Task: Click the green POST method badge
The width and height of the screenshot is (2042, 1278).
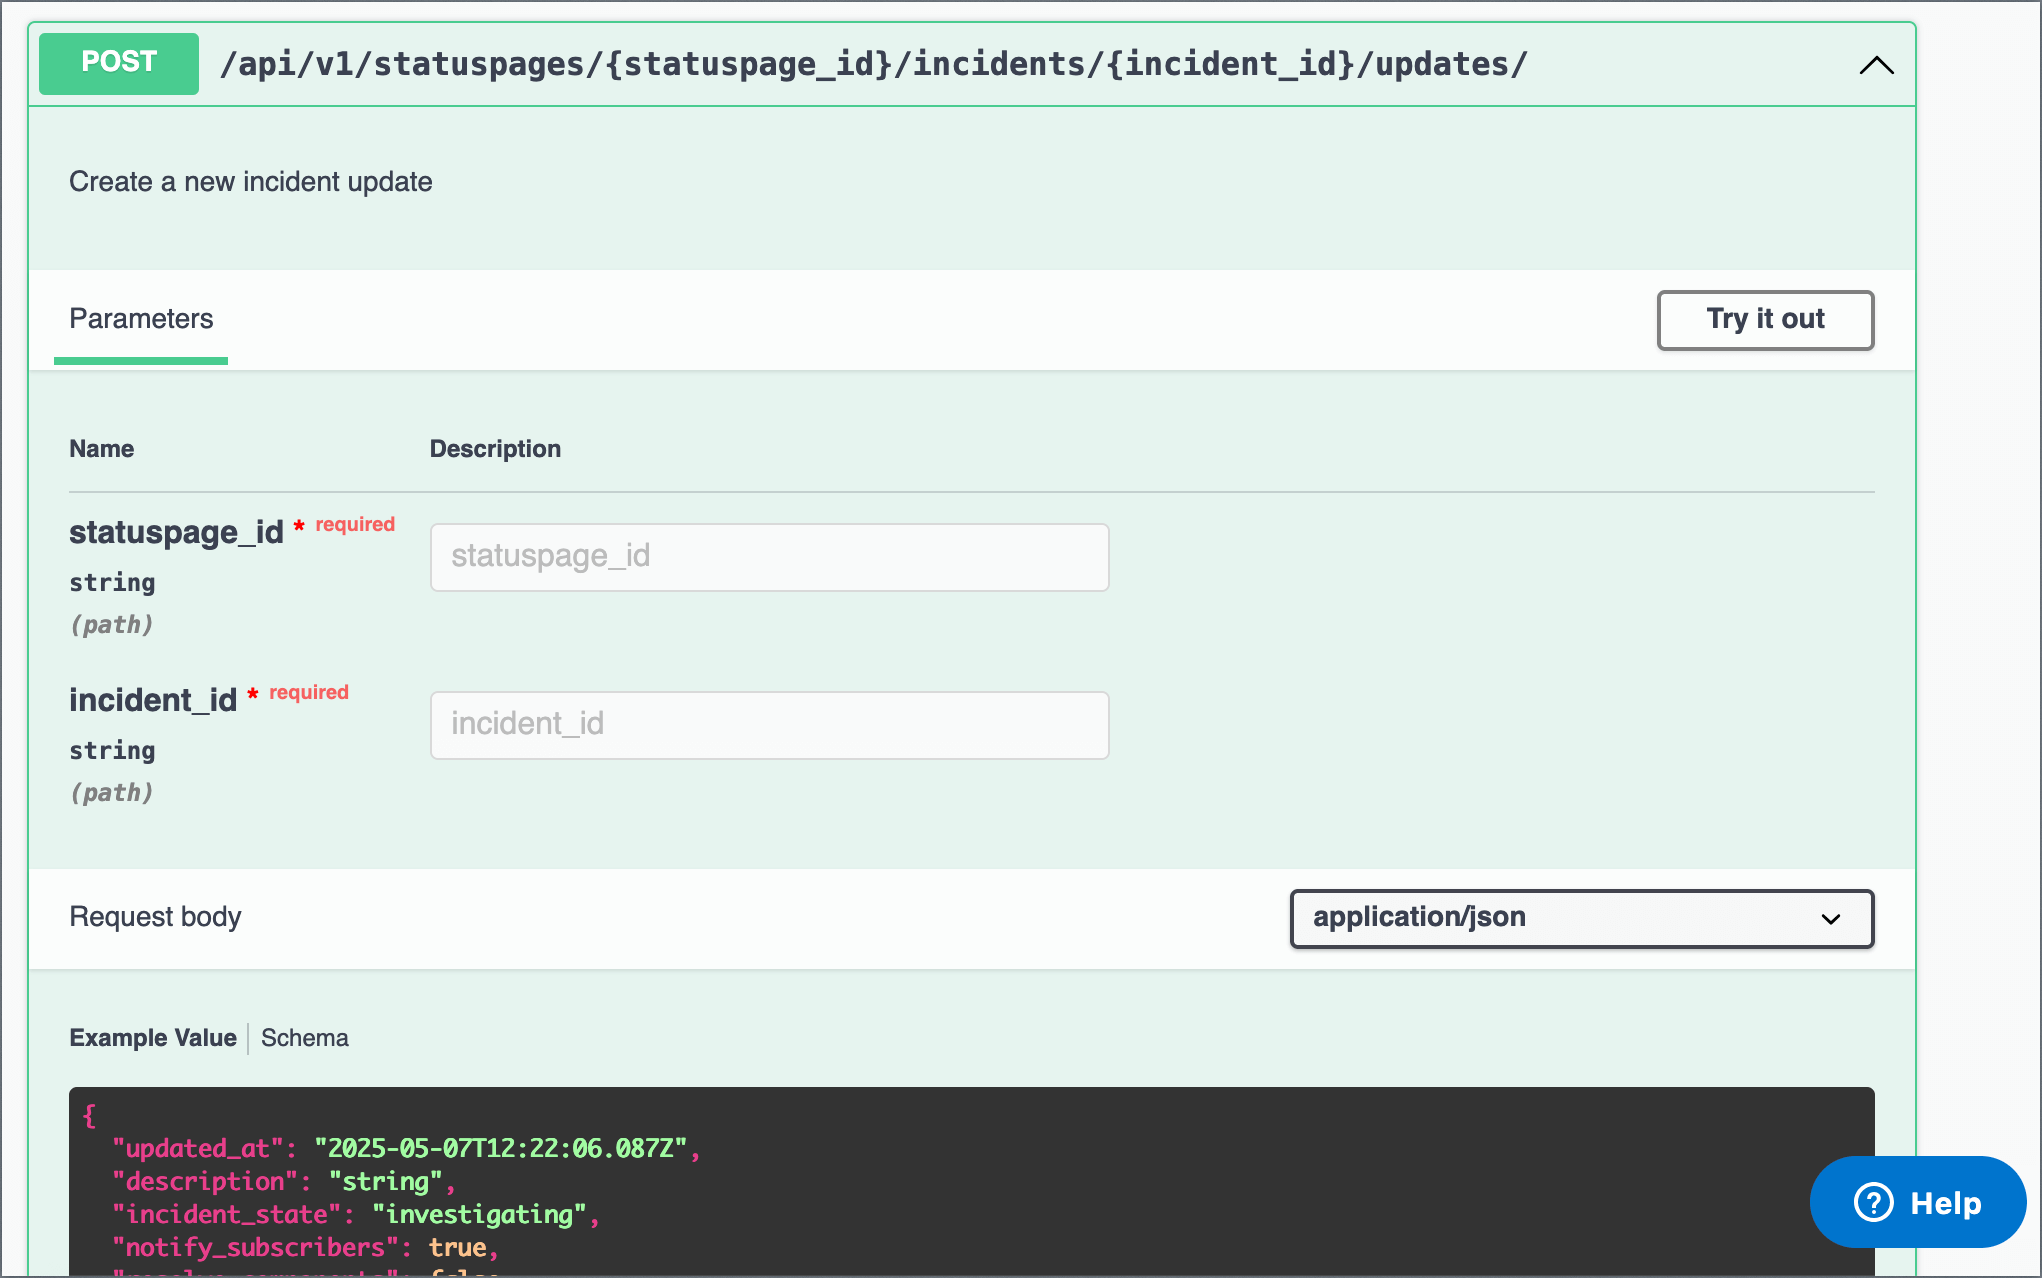Action: (119, 63)
